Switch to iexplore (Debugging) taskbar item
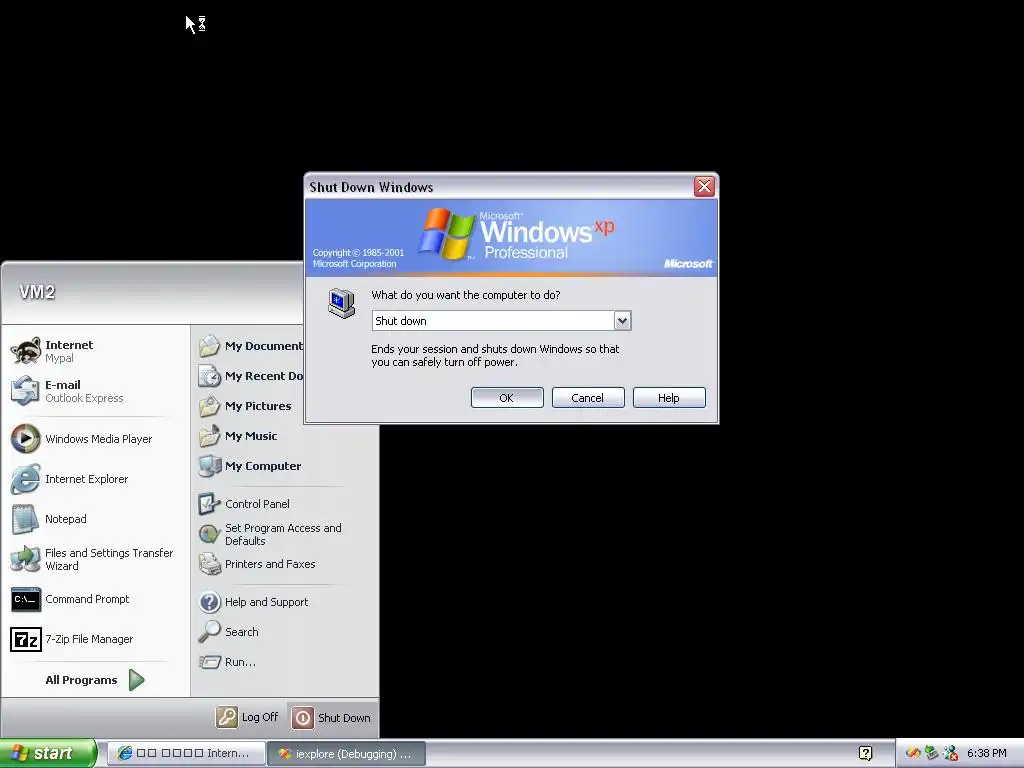Viewport: 1024px width, 768px height. tap(347, 754)
